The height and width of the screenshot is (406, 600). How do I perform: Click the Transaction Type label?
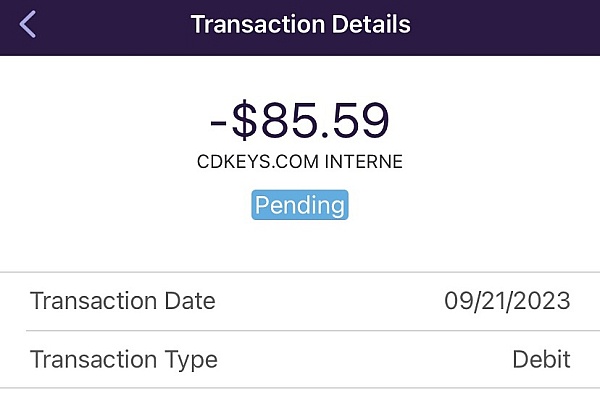pyautogui.click(x=123, y=359)
